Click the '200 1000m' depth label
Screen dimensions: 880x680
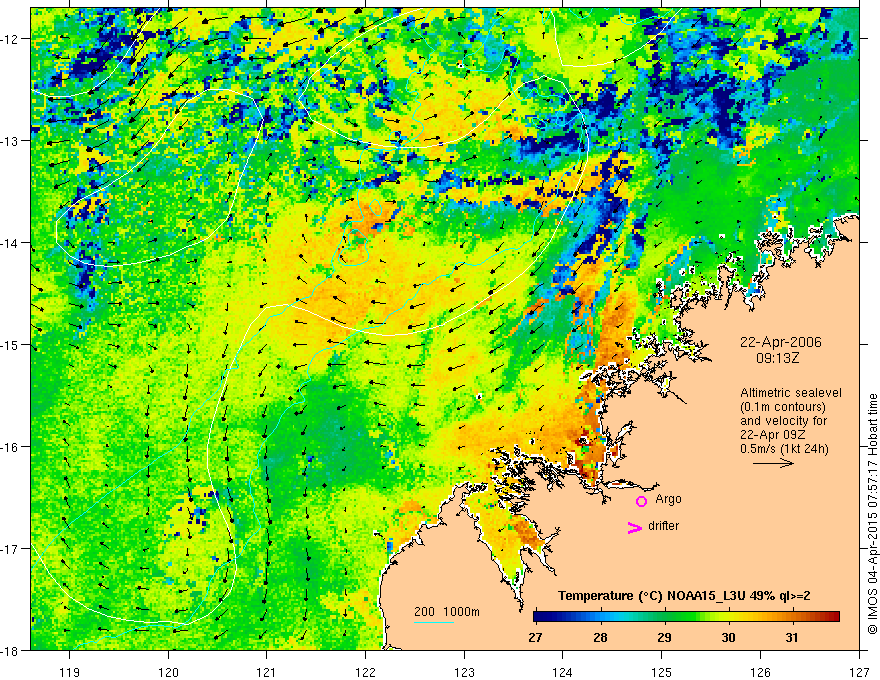tap(447, 612)
